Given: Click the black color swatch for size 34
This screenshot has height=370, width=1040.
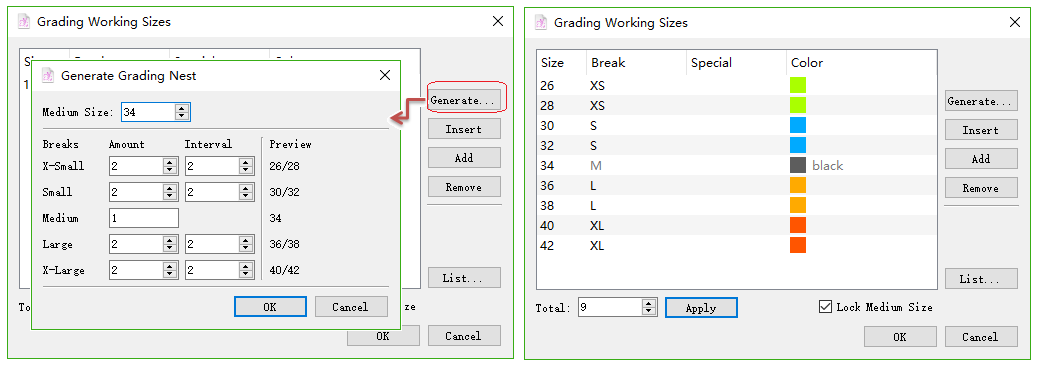Looking at the screenshot, I should 798,165.
